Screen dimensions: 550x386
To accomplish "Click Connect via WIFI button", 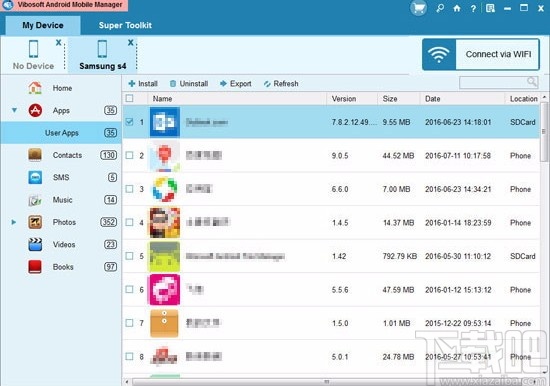I will pyautogui.click(x=481, y=54).
